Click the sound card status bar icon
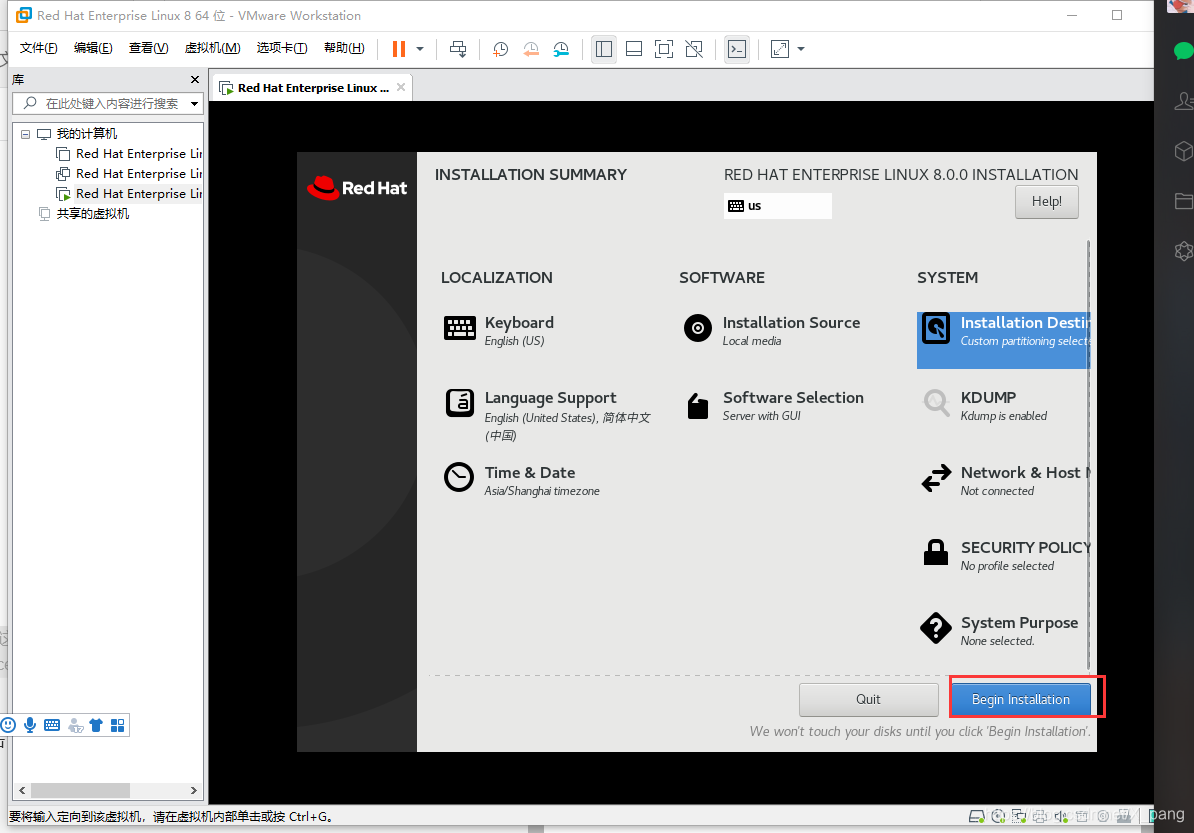The width and height of the screenshot is (1194, 833). (x=1061, y=816)
